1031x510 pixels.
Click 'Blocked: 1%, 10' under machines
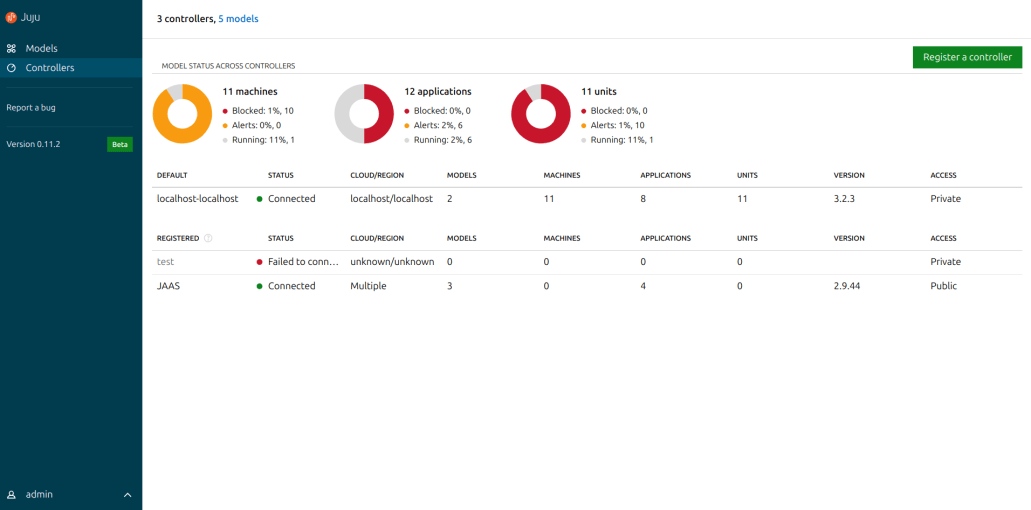click(263, 111)
